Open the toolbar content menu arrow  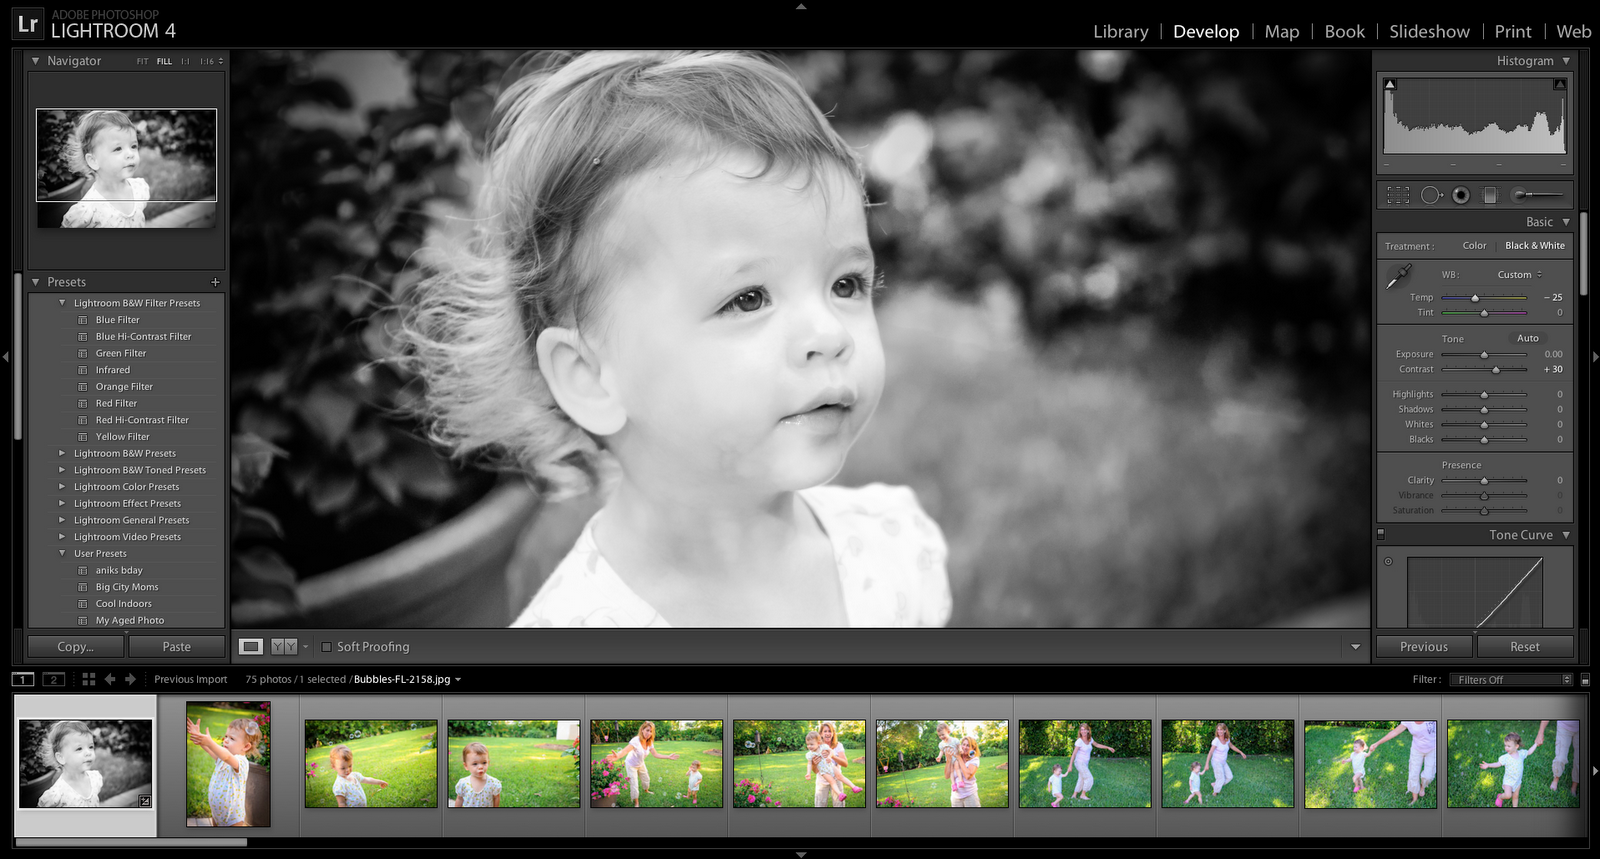pyautogui.click(x=1356, y=647)
